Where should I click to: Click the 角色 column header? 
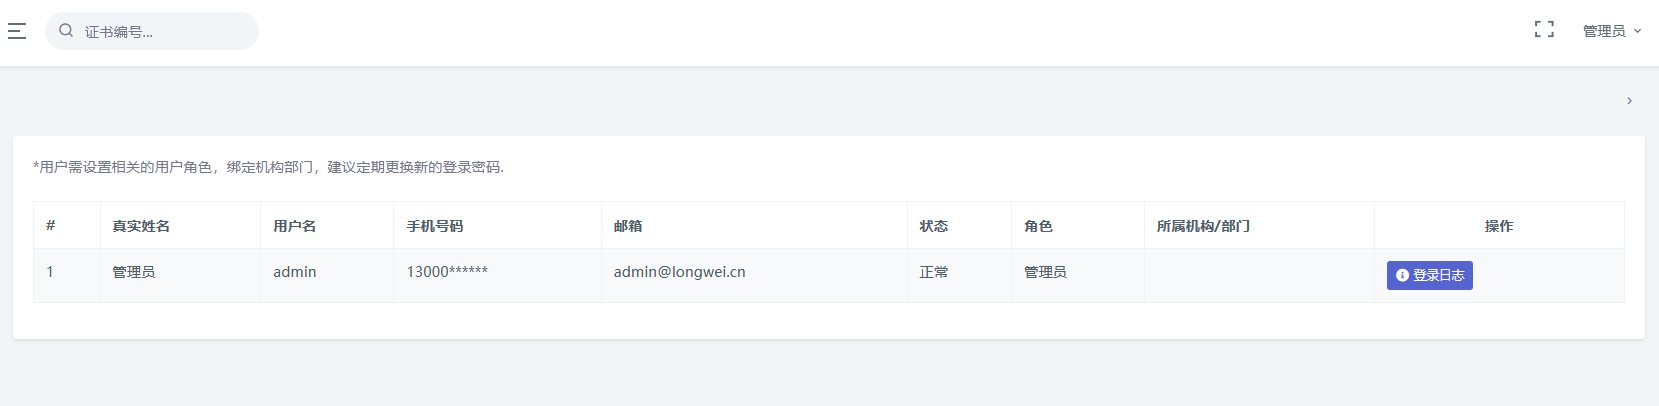(1038, 226)
